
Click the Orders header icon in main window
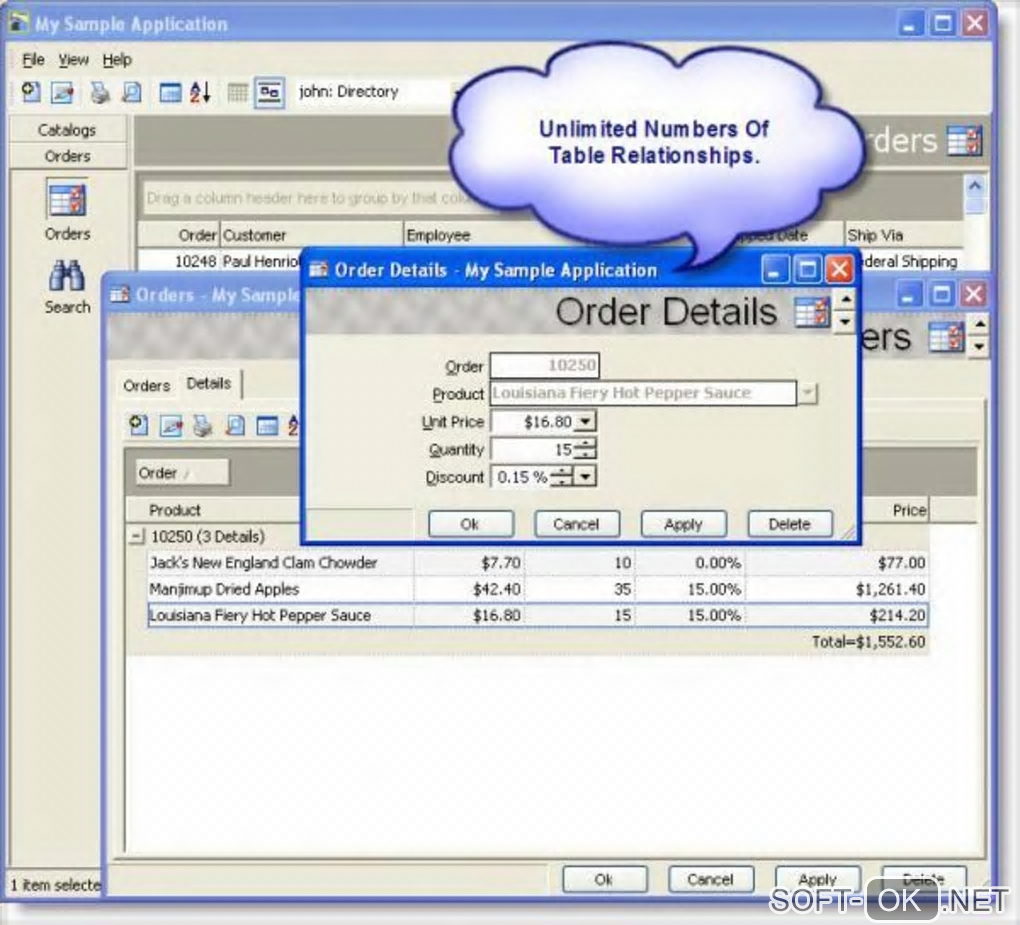point(964,141)
